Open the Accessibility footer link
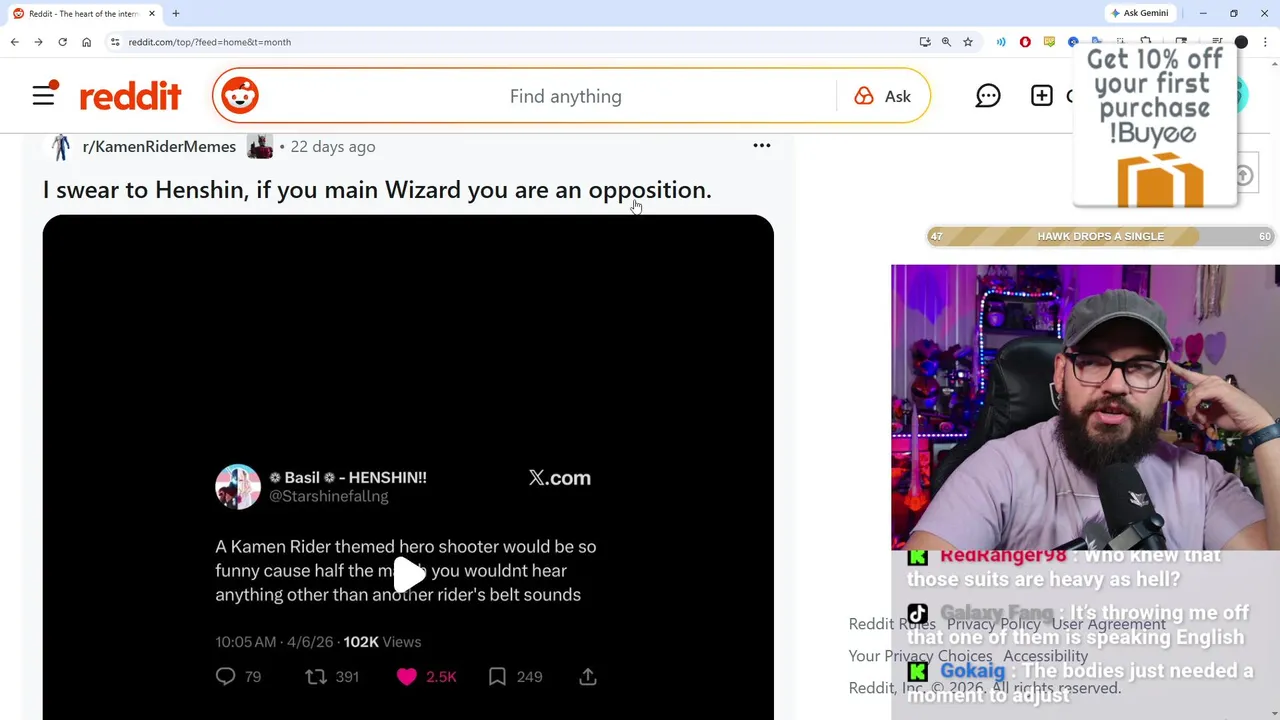This screenshot has width=1280, height=720. (1045, 656)
